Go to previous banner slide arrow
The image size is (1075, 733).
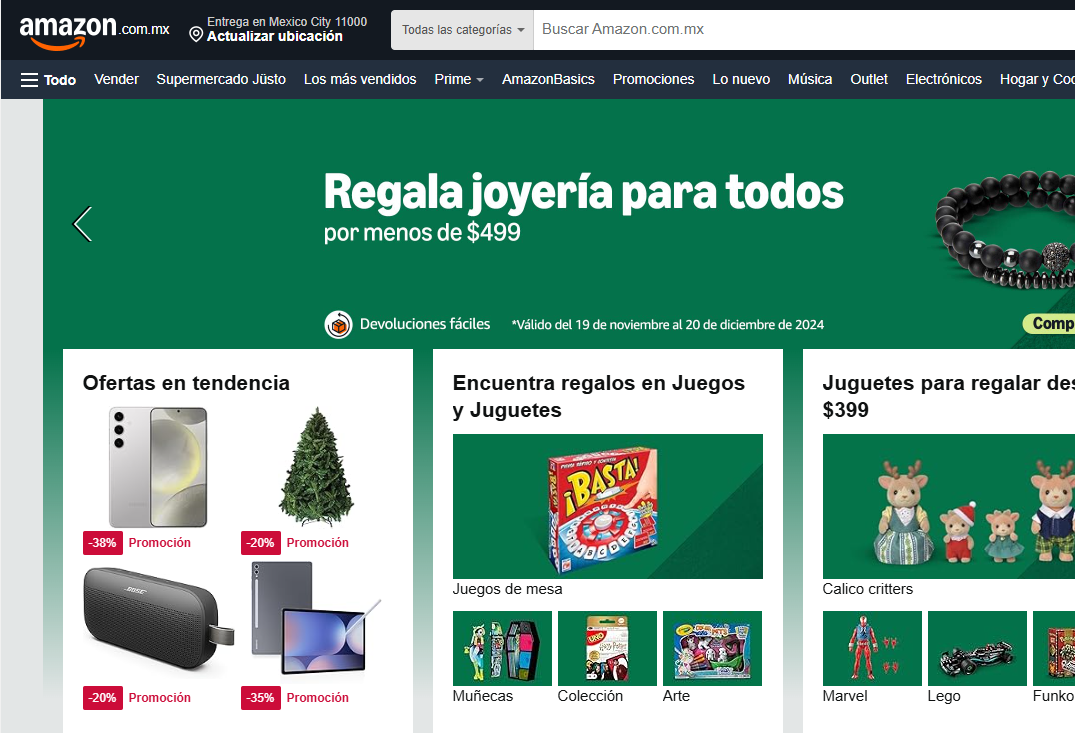pos(82,224)
